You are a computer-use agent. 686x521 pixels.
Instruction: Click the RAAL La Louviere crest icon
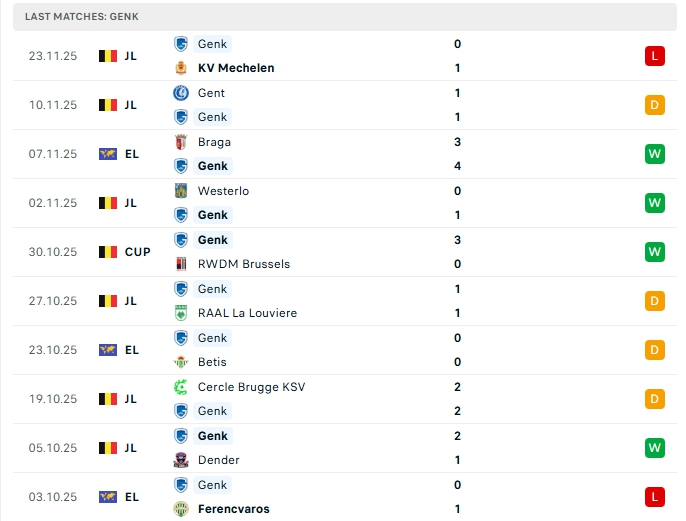(x=181, y=313)
